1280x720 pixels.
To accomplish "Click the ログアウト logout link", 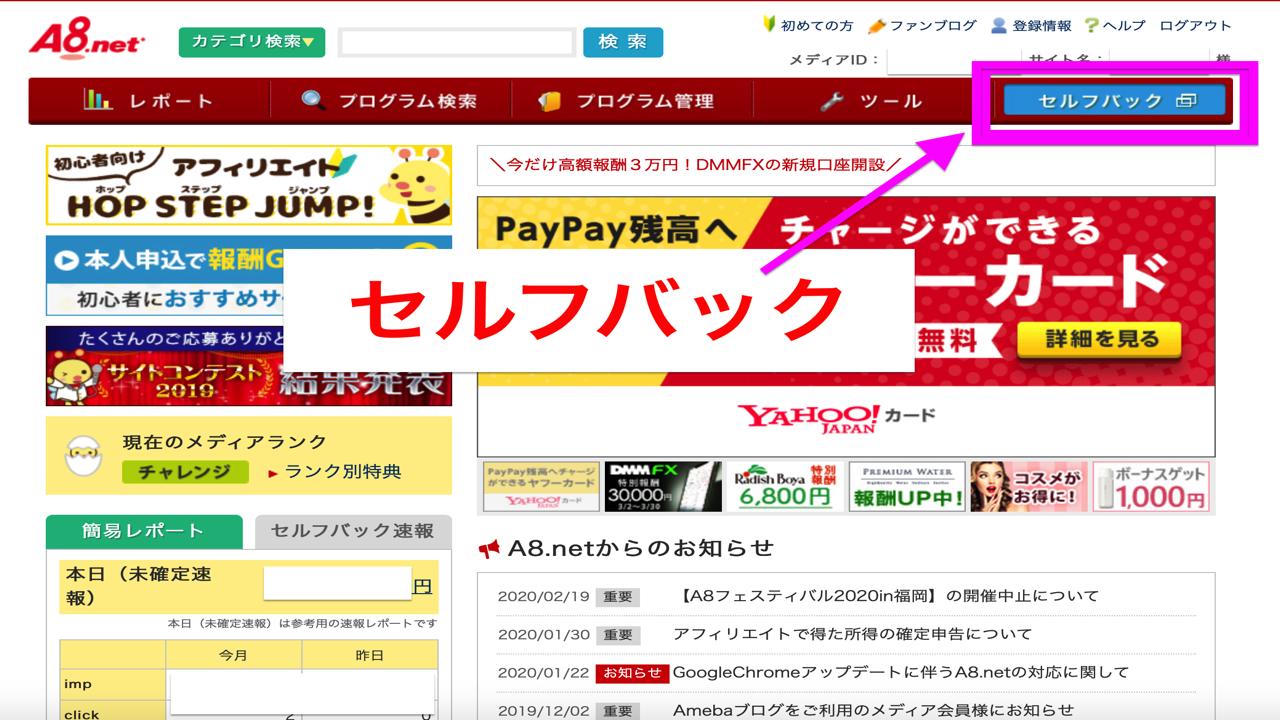I will (1195, 25).
